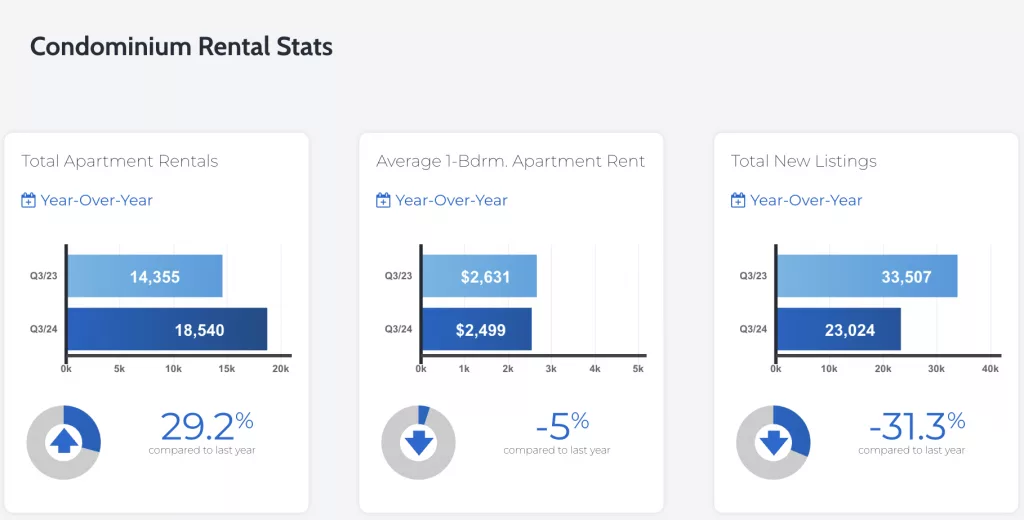Open Year-Over-Year under Total New Listings

[806, 200]
